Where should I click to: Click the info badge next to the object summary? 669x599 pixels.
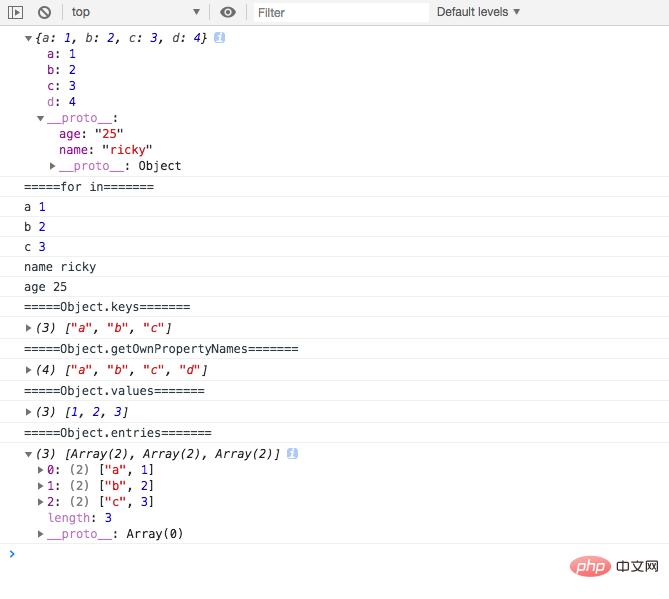(x=219, y=38)
